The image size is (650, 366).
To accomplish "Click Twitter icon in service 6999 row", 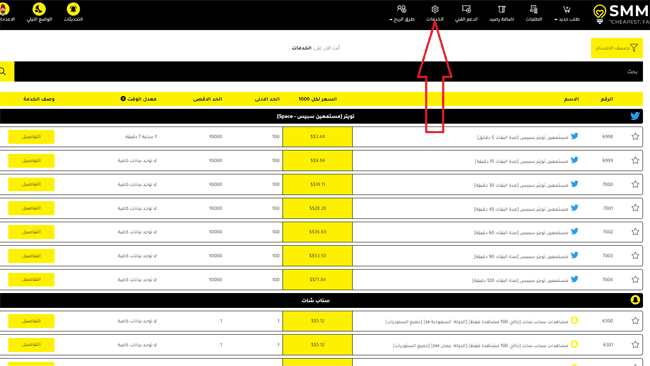I will click(575, 160).
